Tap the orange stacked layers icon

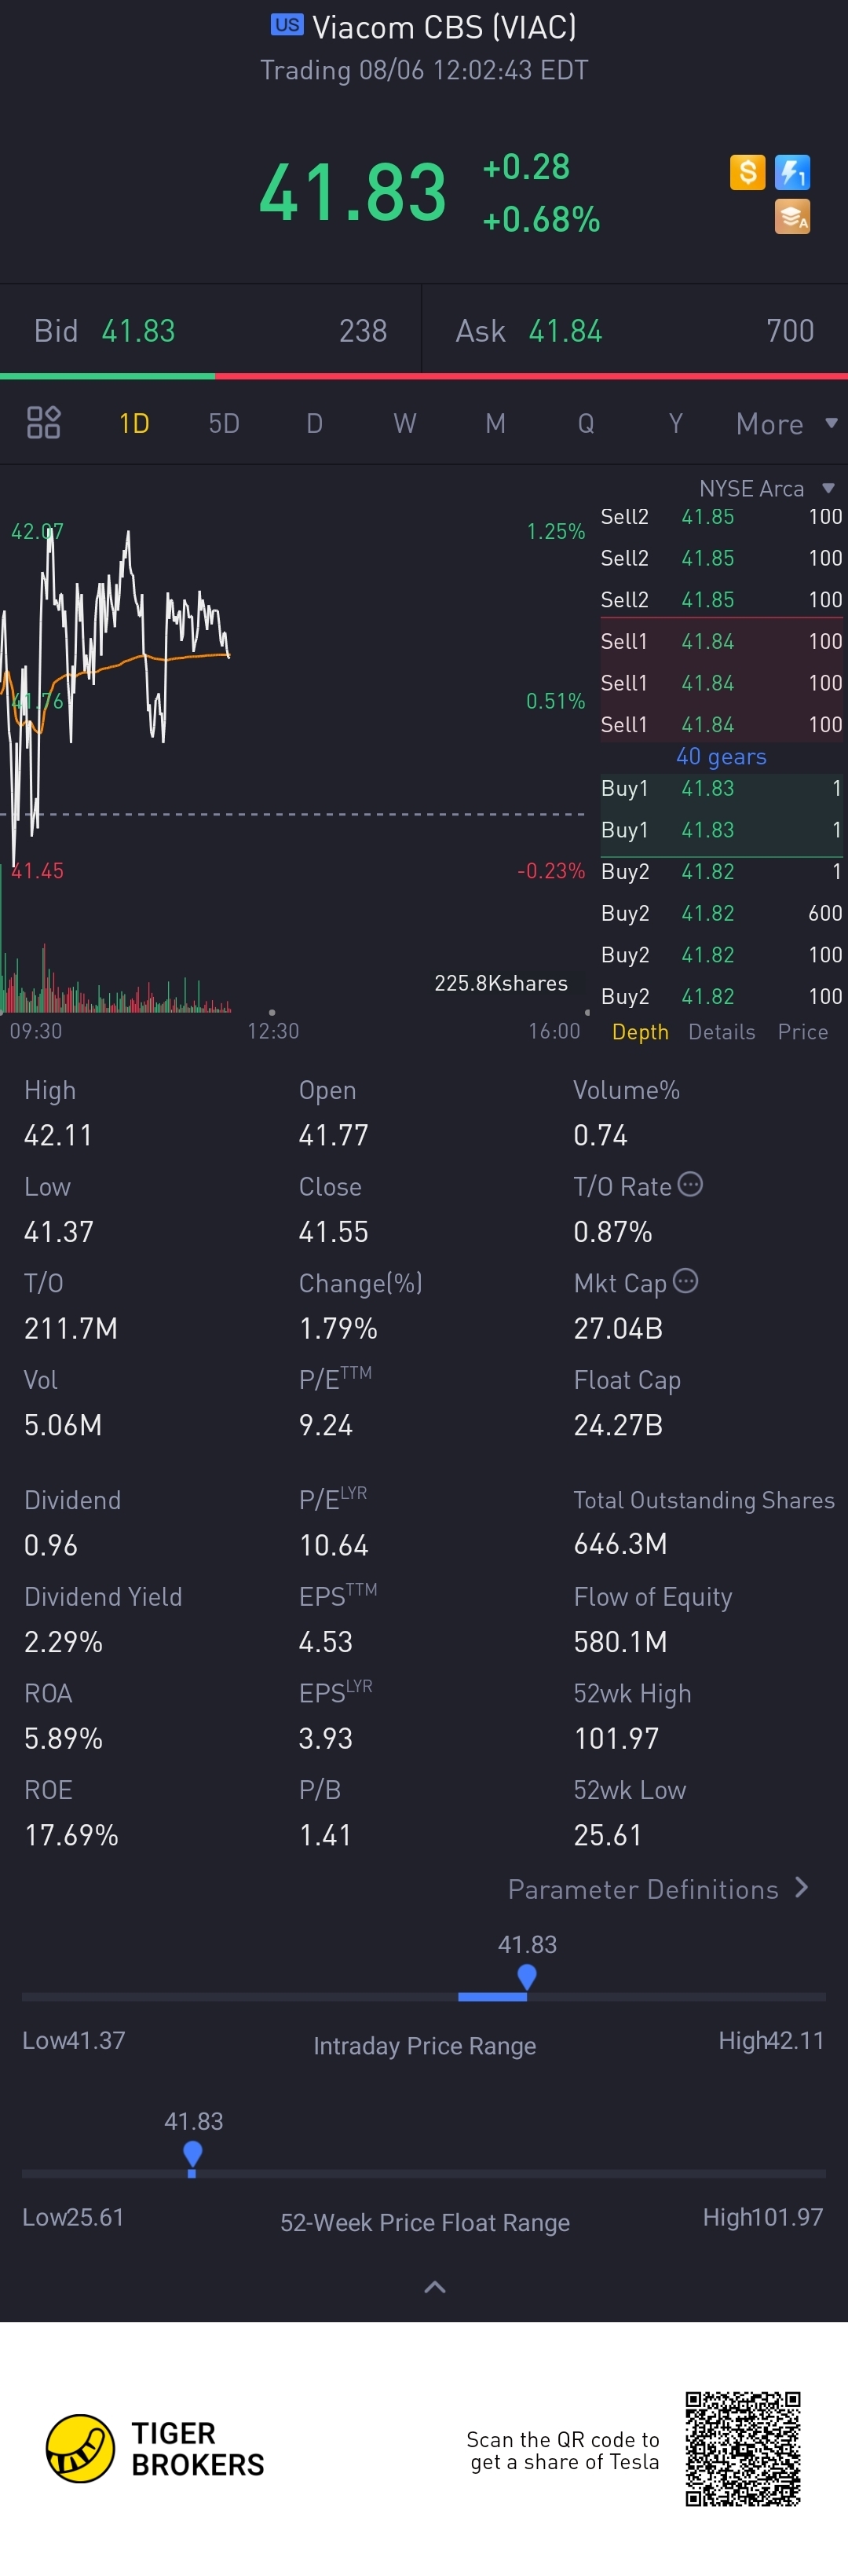click(x=793, y=217)
